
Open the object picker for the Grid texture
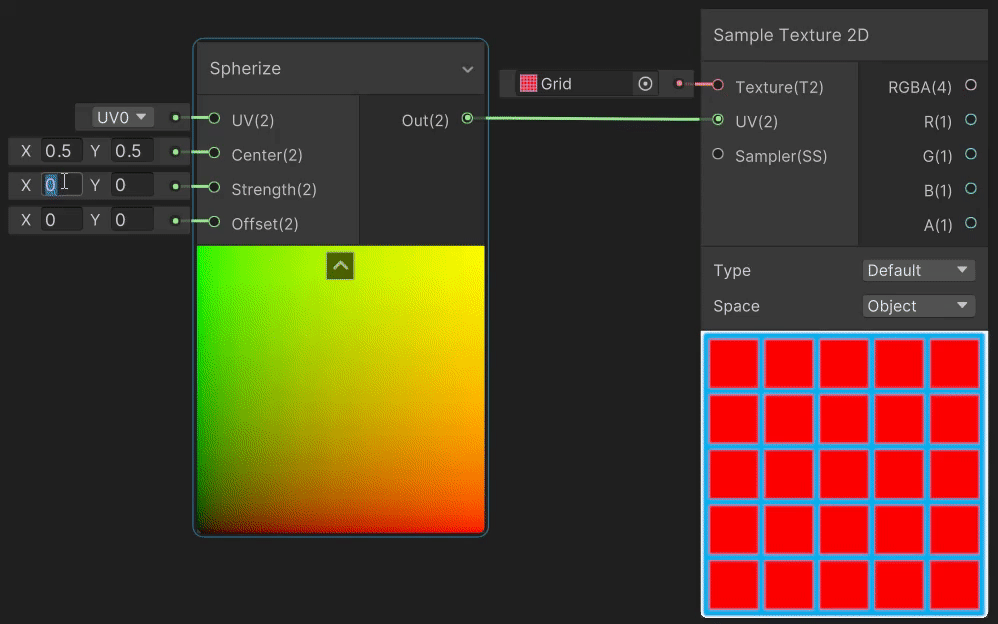[646, 84]
